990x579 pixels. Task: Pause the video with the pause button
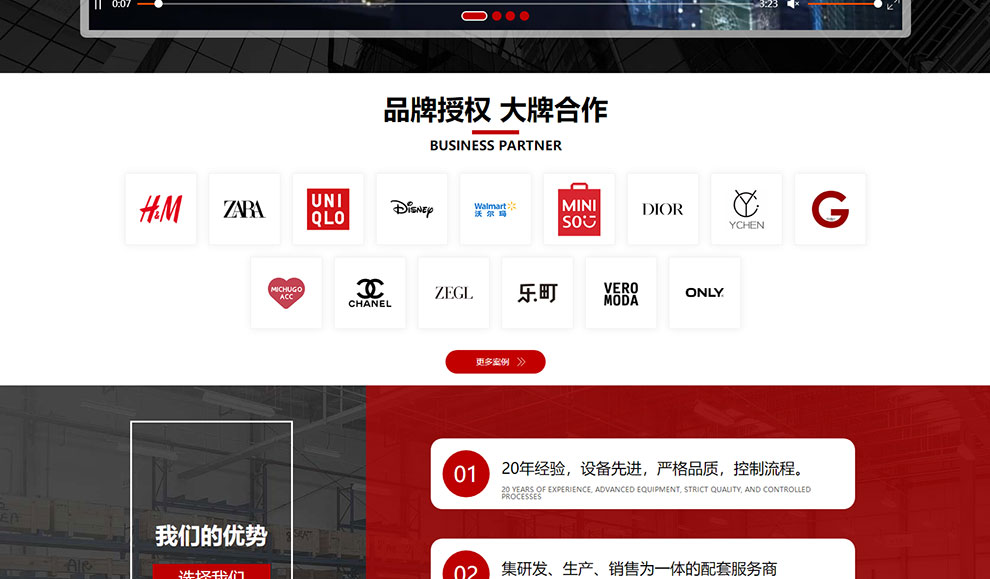(x=98, y=4)
